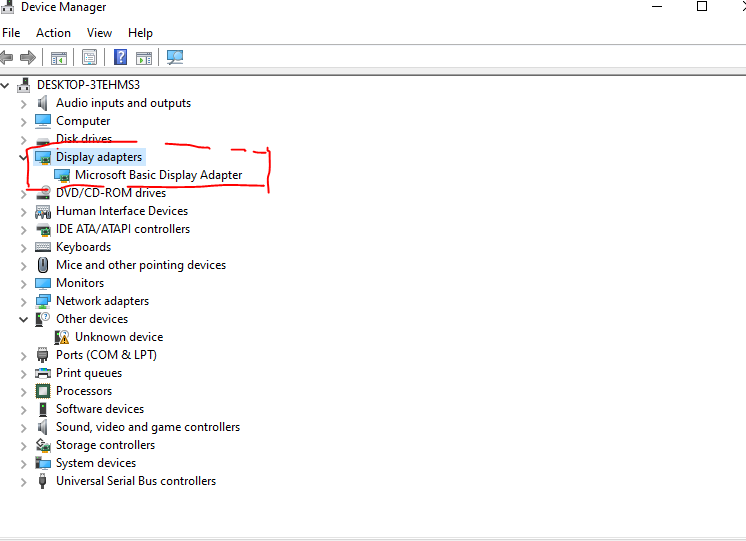The image size is (746, 541).
Task: Open the Help menu
Action: [x=140, y=33]
